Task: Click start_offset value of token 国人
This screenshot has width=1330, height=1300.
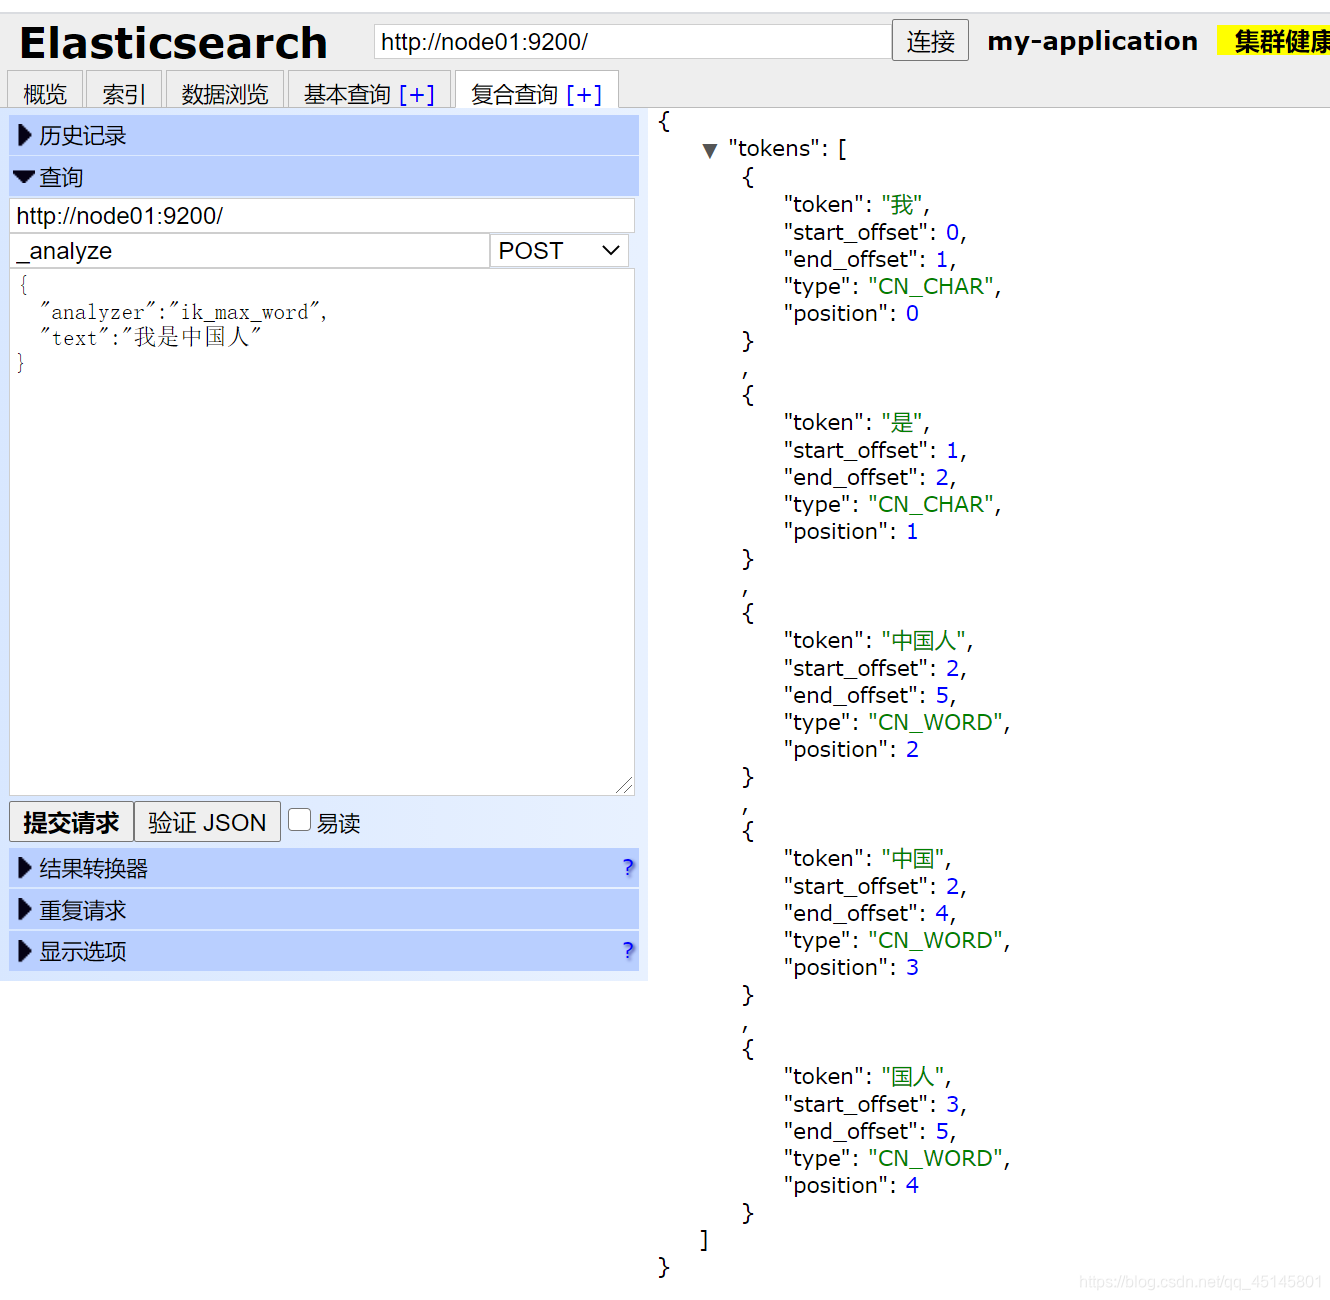Action: pos(953,1104)
